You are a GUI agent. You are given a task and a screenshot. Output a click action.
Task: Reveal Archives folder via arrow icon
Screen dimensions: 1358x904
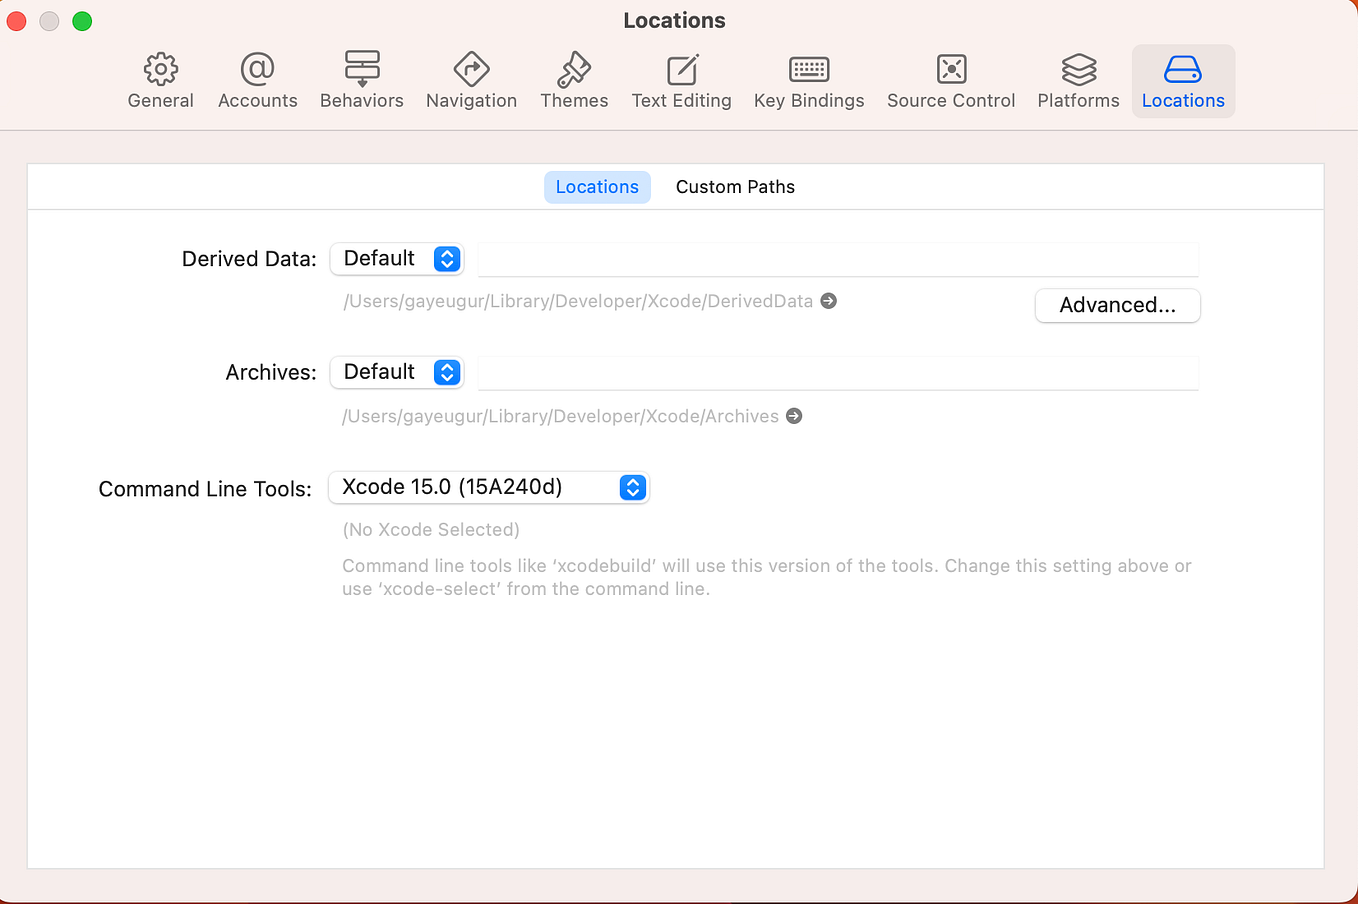pos(794,416)
